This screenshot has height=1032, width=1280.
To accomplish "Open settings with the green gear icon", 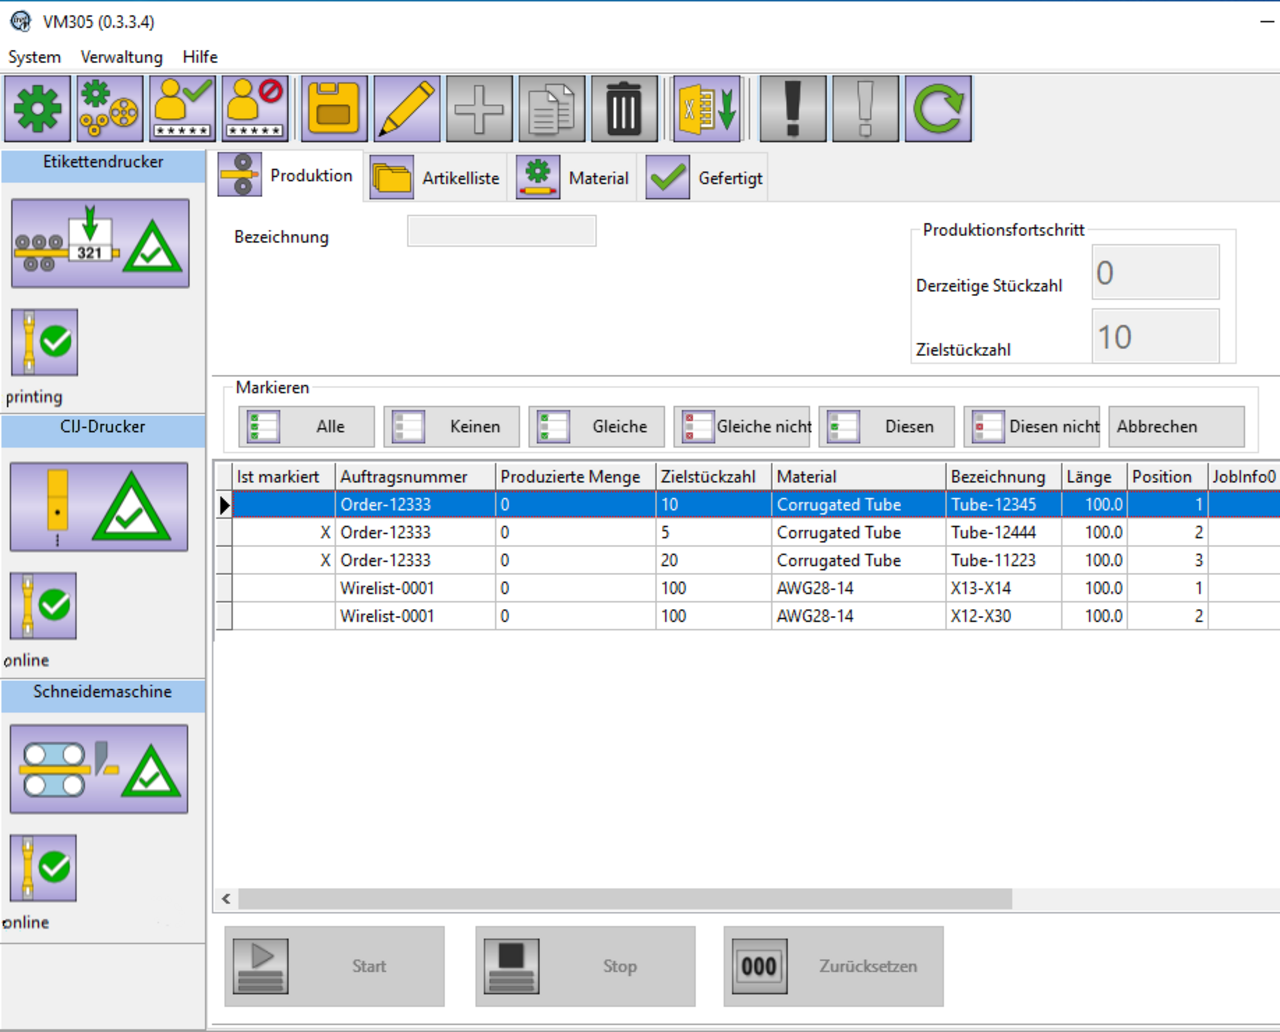I will pos(38,108).
